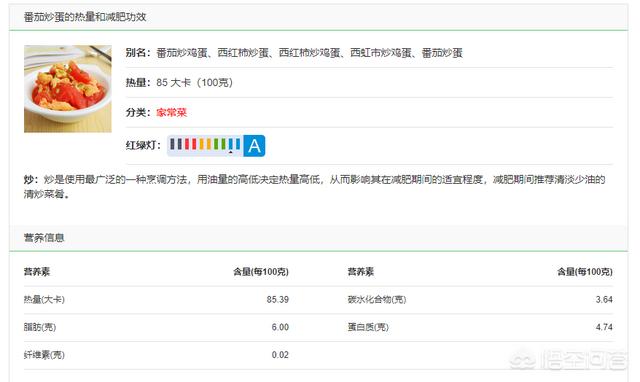The height and width of the screenshot is (382, 640).
Task: Select the 热量(大卡) nutrient row
Action: [156, 300]
